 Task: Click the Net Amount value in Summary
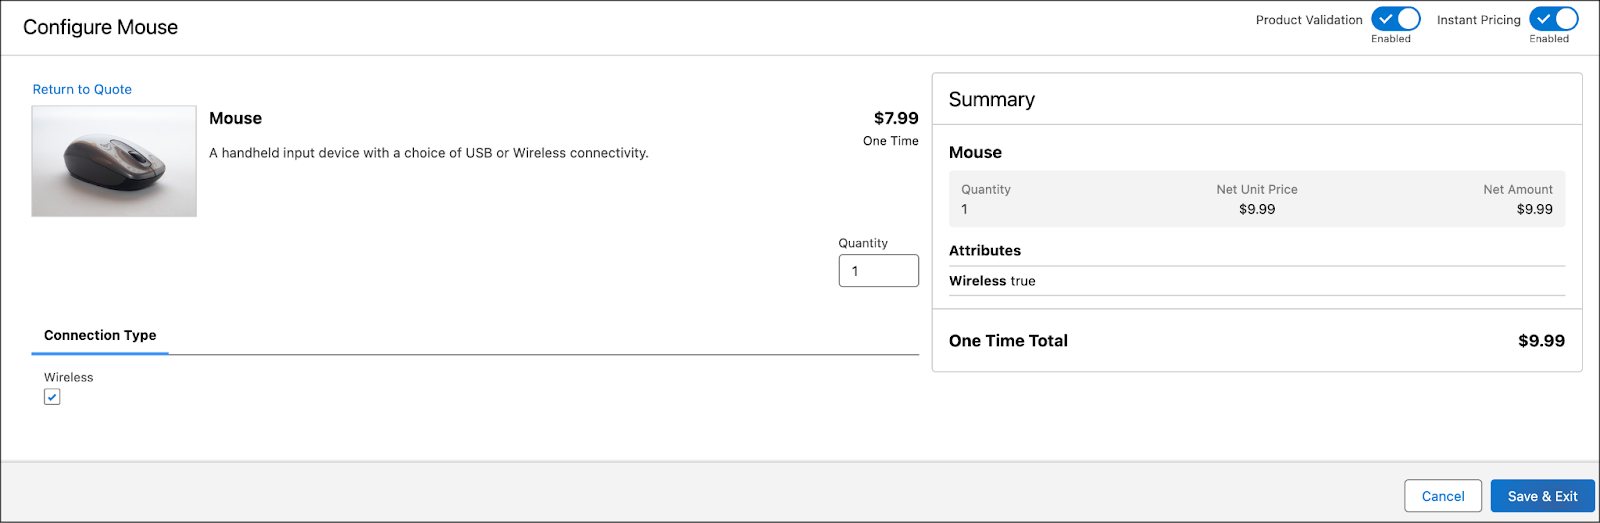click(x=1534, y=209)
